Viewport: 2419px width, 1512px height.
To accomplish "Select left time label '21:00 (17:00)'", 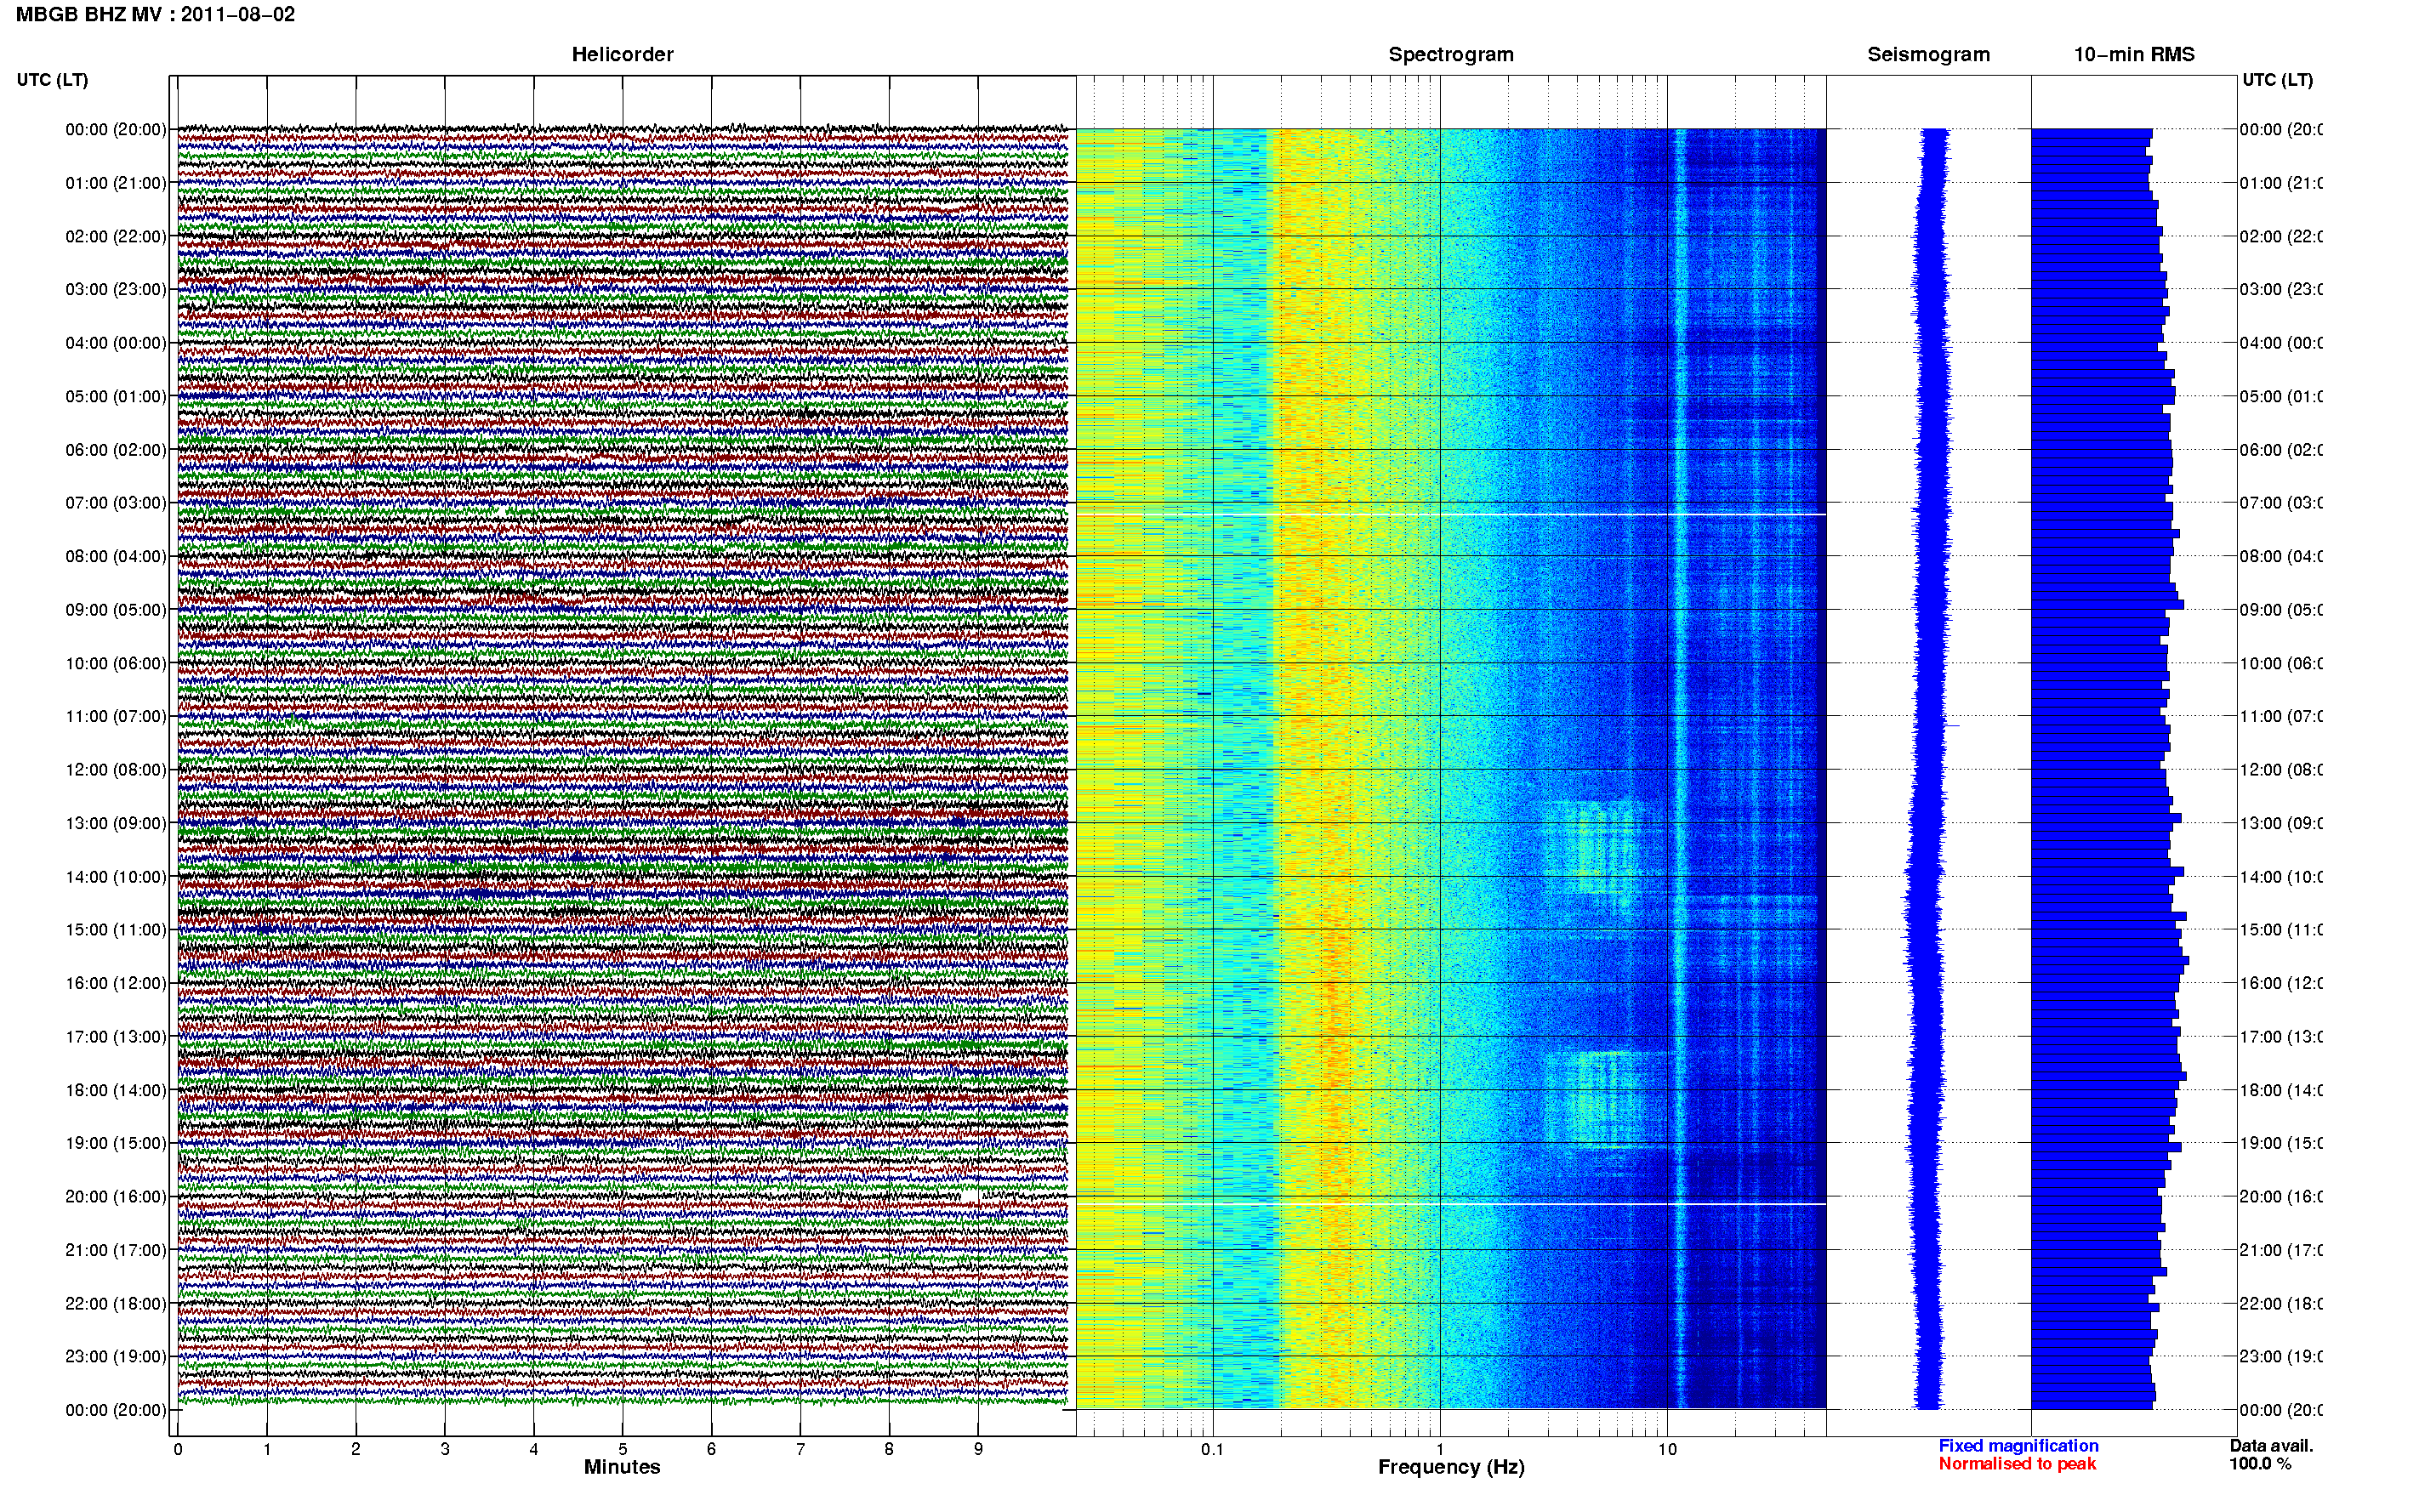I will 116,1250.
